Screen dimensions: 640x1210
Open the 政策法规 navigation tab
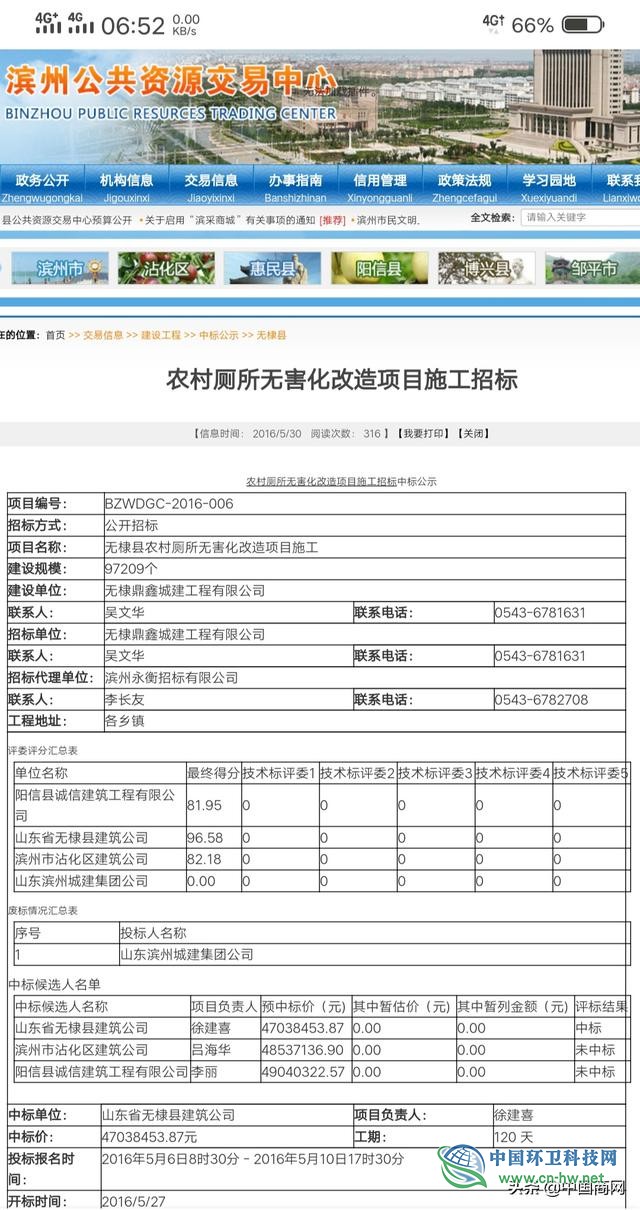(x=465, y=186)
